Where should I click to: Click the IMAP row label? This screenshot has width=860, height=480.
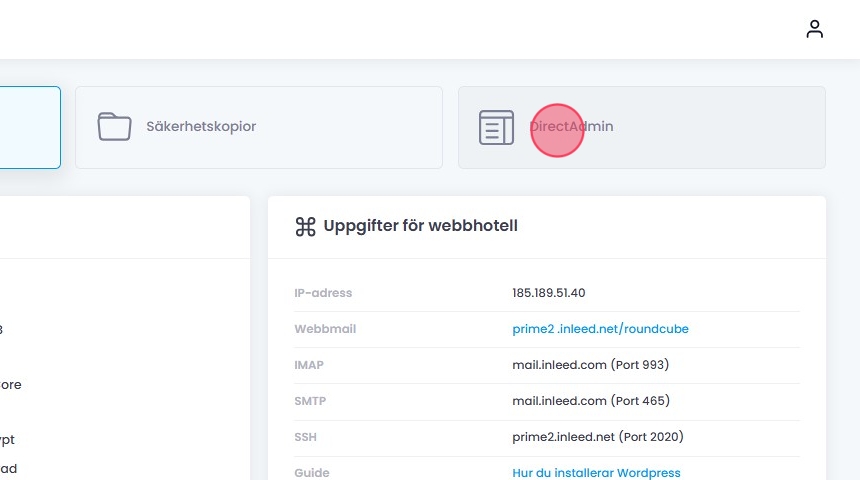pos(309,365)
